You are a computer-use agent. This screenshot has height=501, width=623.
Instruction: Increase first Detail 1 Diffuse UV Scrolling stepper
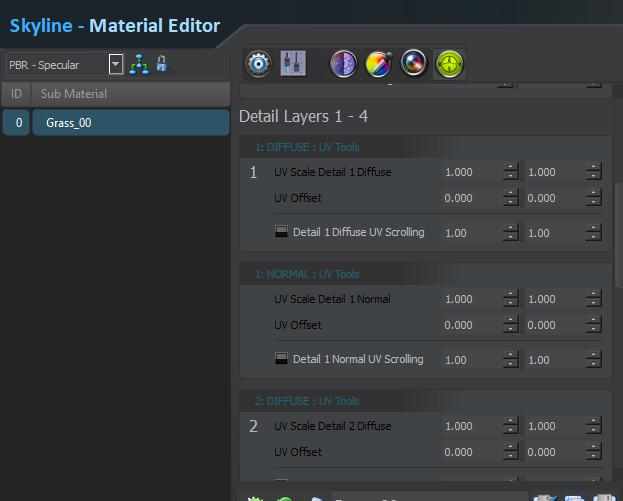tap(511, 228)
